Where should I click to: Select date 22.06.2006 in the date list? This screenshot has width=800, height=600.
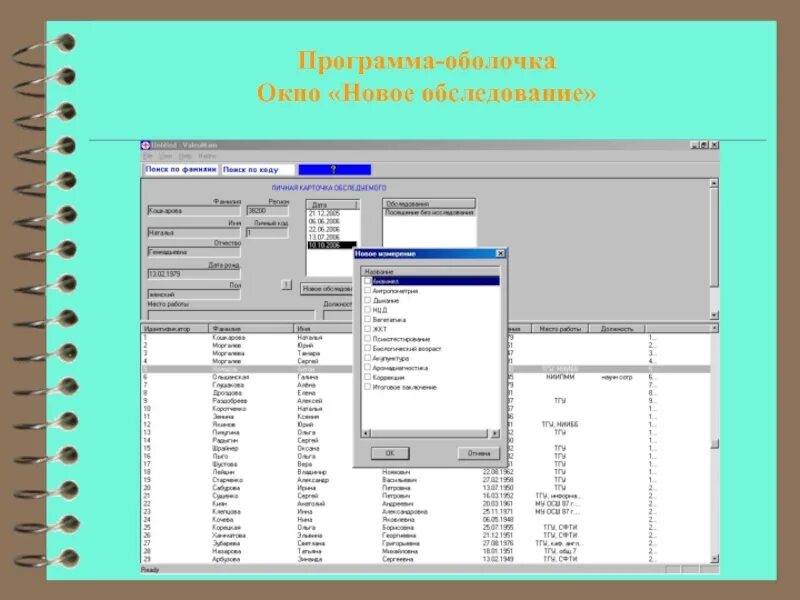click(324, 230)
